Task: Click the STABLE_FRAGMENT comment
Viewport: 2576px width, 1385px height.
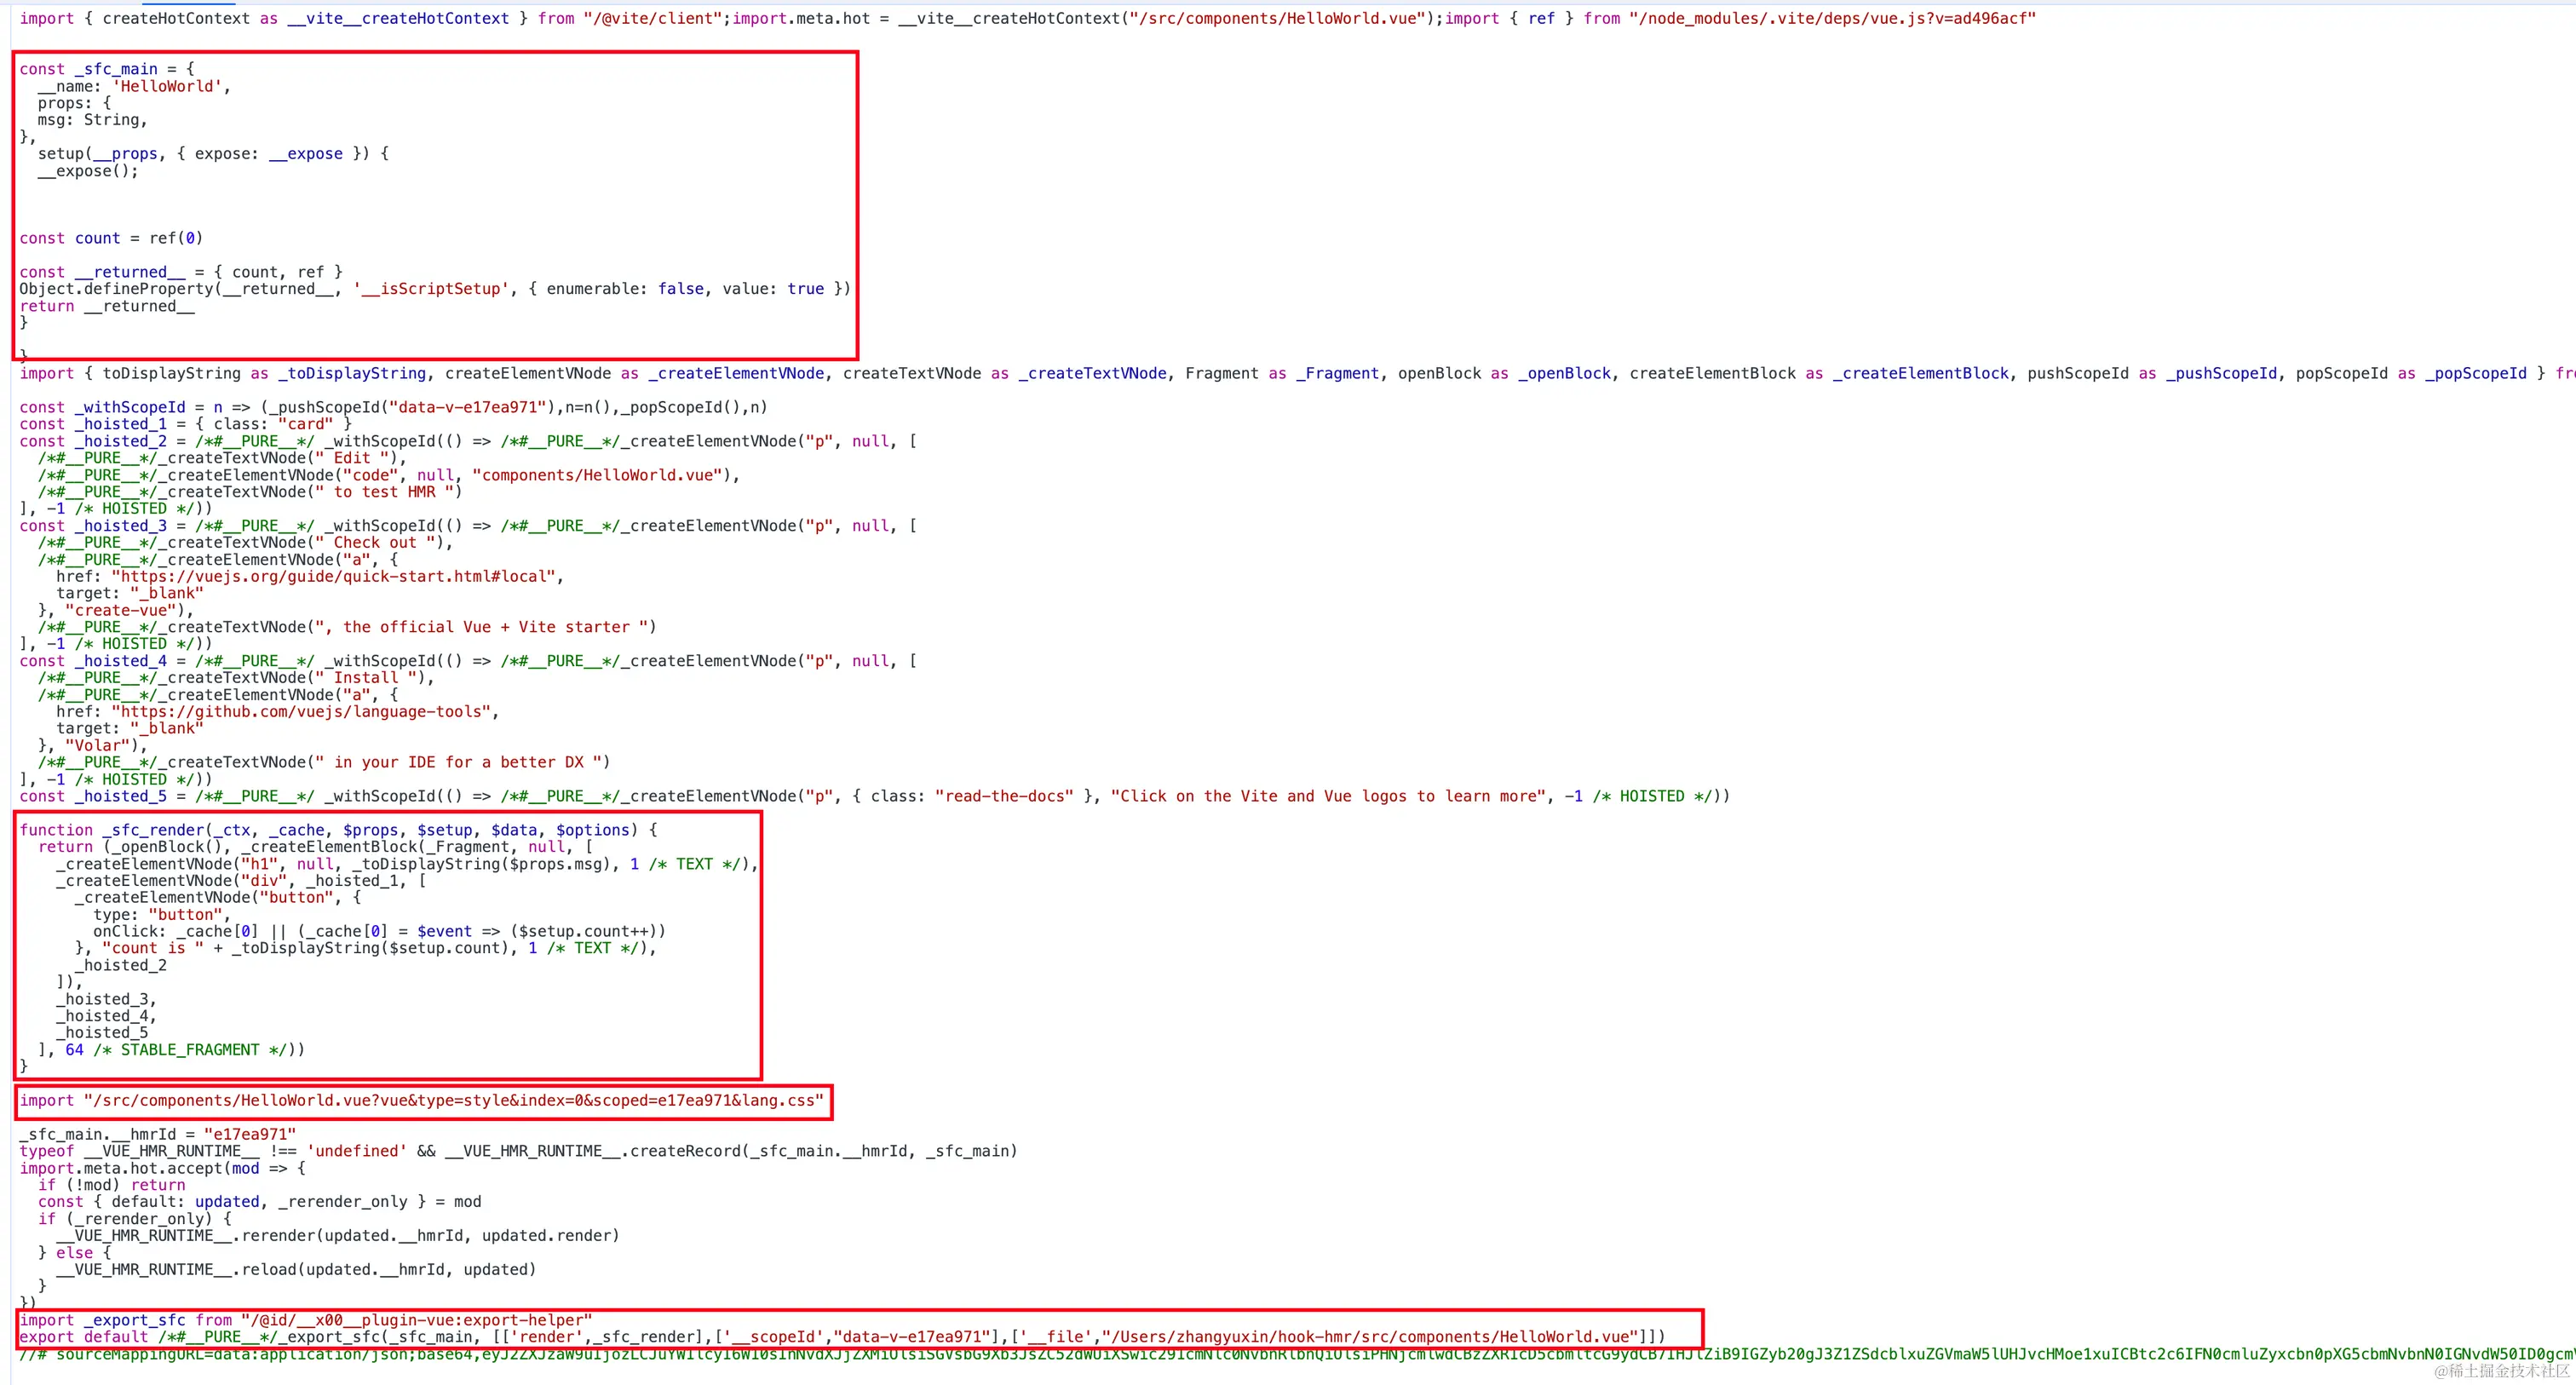Action: tap(189, 1050)
